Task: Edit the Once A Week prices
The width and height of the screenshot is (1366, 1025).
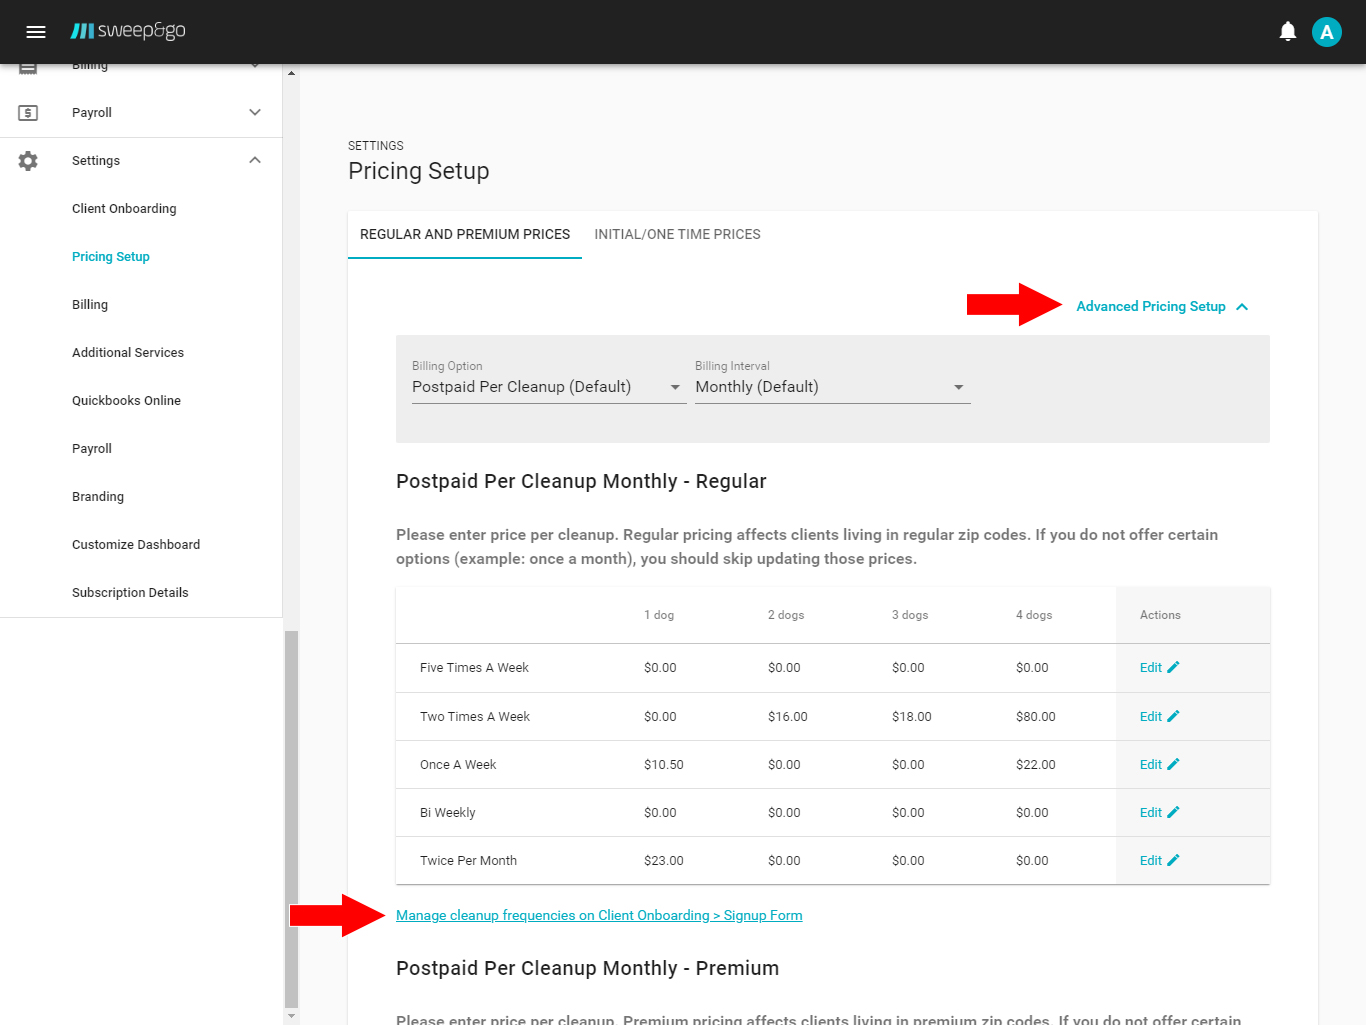Action: 1158,764
